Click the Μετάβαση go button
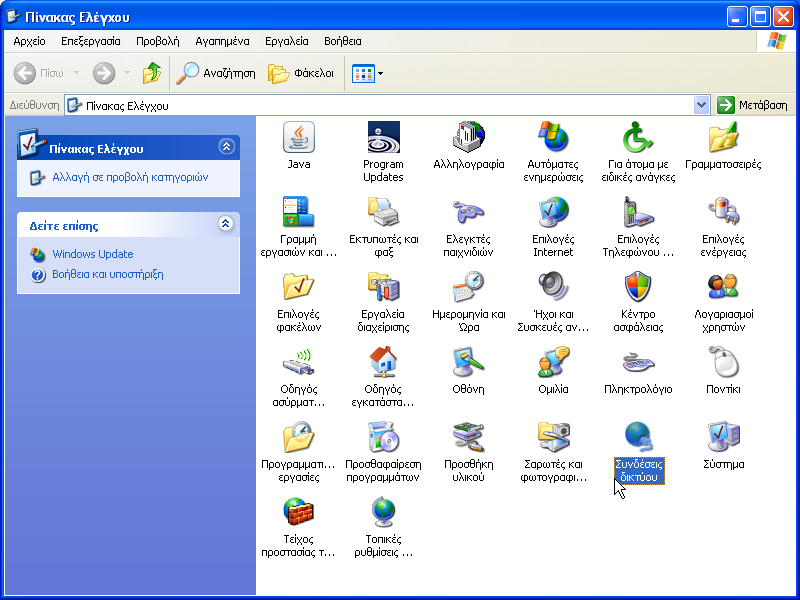 (x=753, y=105)
